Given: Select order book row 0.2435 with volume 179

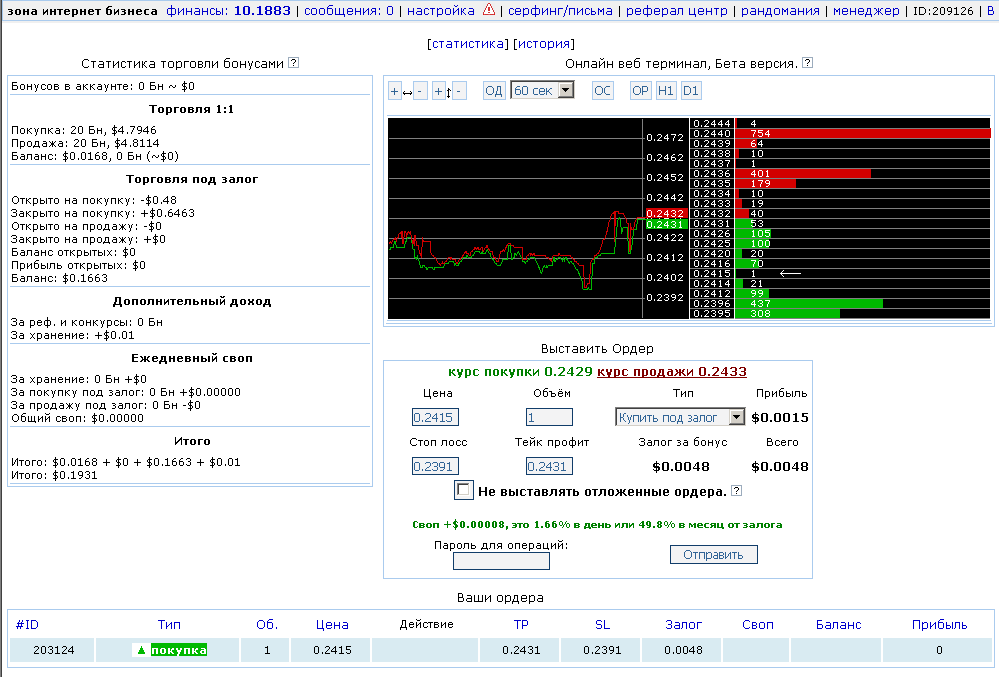Looking at the screenshot, I should tap(840, 183).
